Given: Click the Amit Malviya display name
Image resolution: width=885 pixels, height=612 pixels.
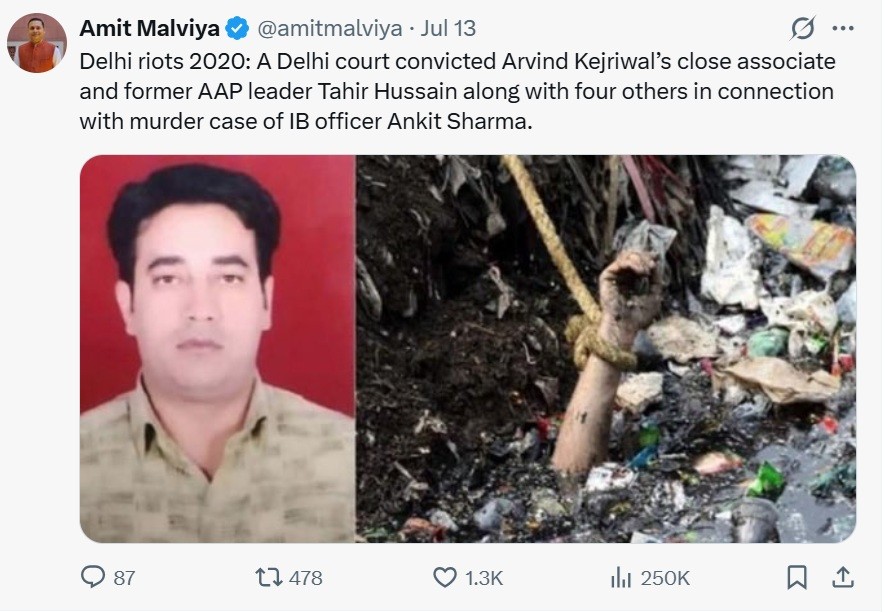Looking at the screenshot, I should pyautogui.click(x=150, y=28).
